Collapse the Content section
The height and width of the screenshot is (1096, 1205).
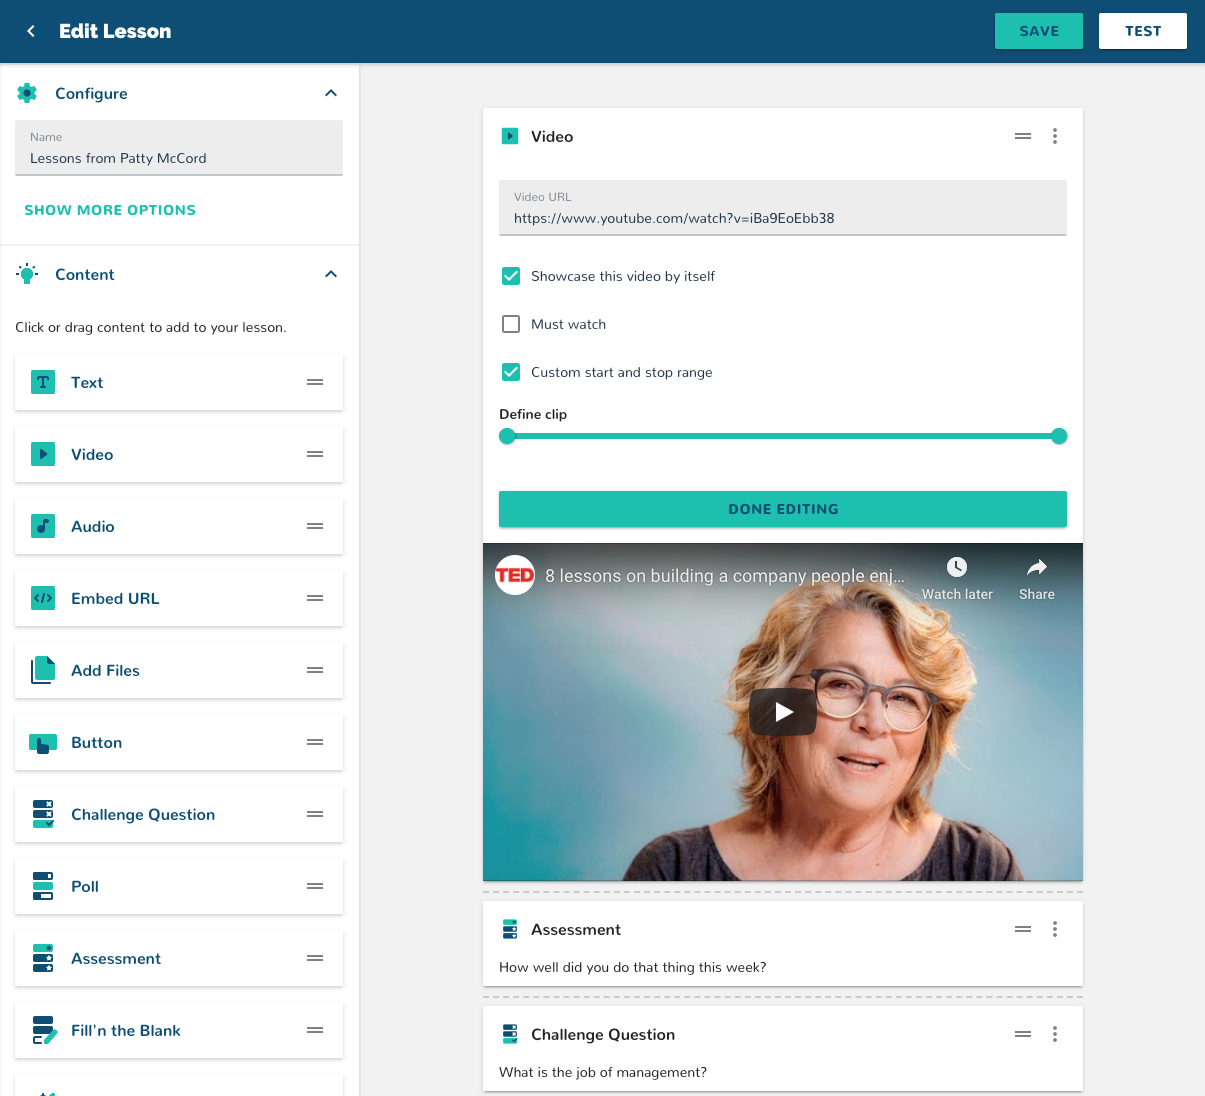pyautogui.click(x=331, y=273)
